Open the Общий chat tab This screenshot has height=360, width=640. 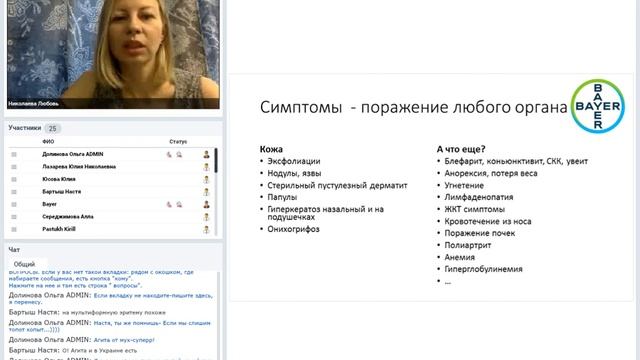coord(24,264)
